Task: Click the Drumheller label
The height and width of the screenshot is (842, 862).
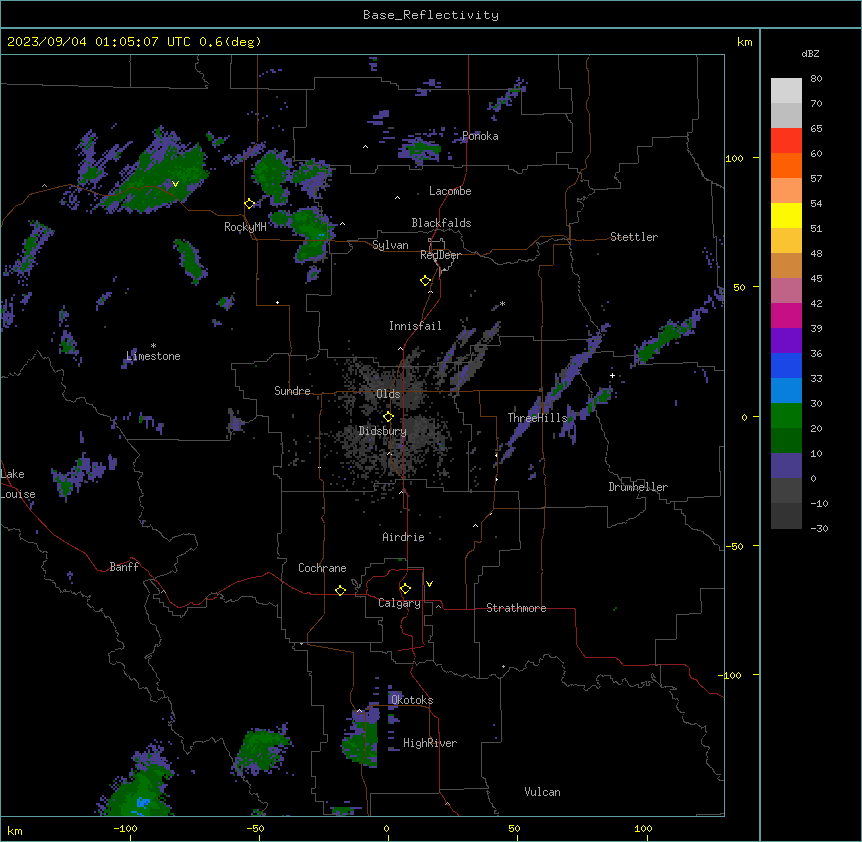Action: point(638,487)
